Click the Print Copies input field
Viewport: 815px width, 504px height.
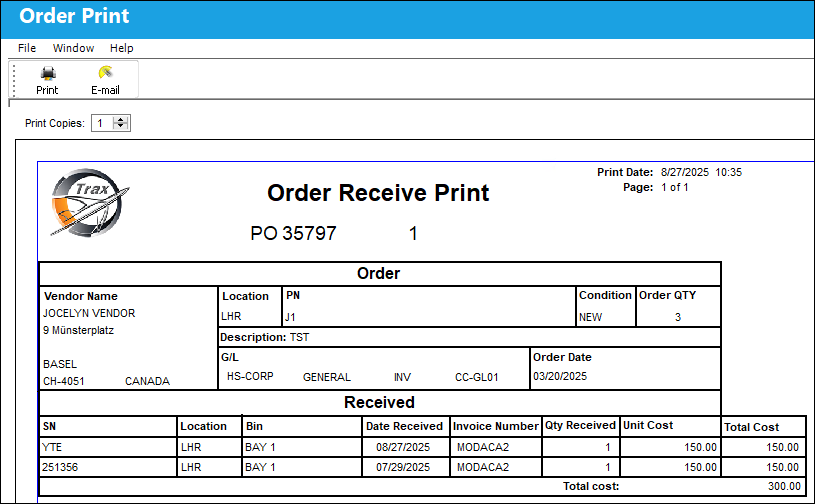pos(102,123)
